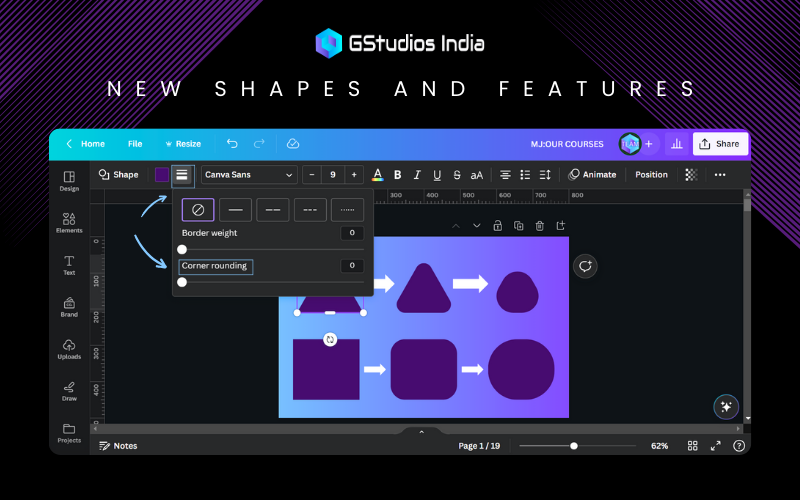Move page down with chevron
Screen dimensions: 800x500
(x=477, y=226)
